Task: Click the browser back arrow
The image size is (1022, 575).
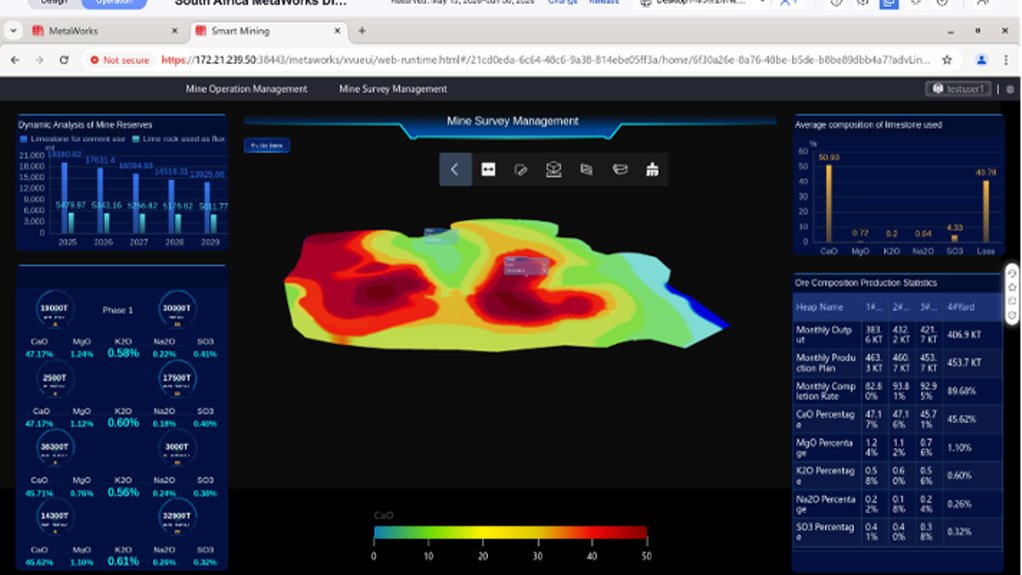Action: (x=15, y=60)
